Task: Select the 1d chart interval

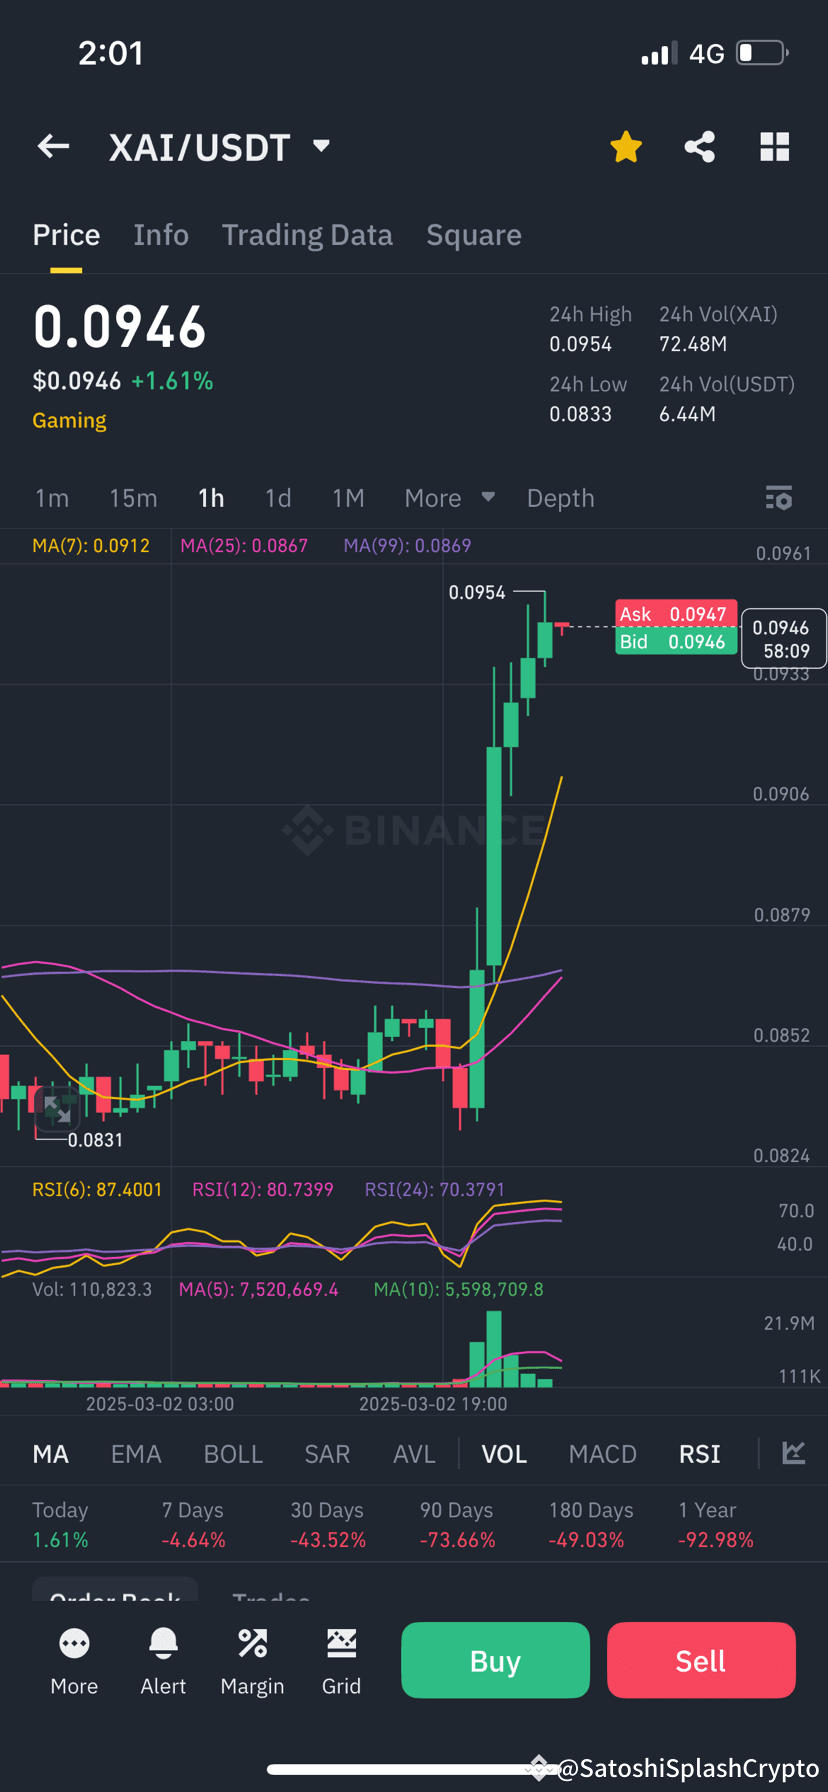Action: [x=278, y=498]
